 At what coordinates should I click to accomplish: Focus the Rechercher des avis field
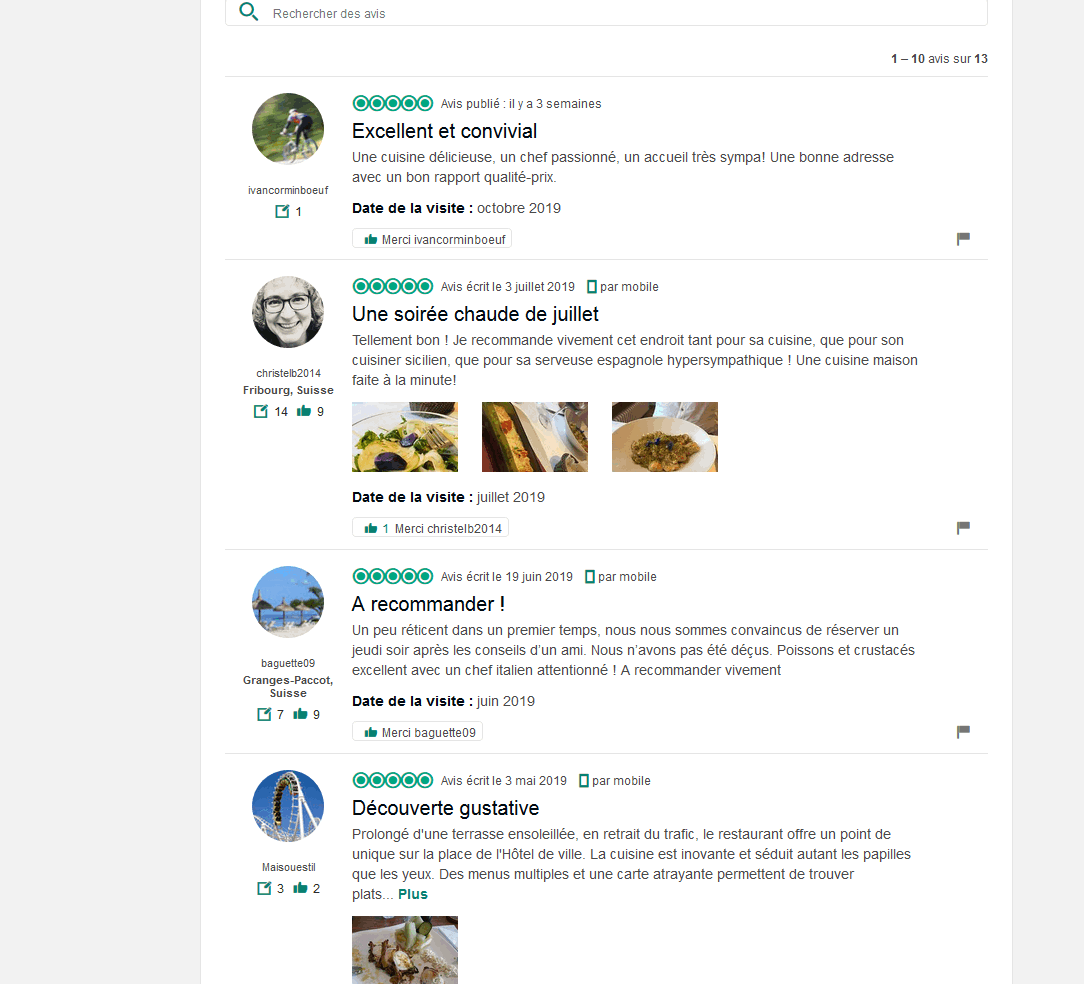pos(606,13)
